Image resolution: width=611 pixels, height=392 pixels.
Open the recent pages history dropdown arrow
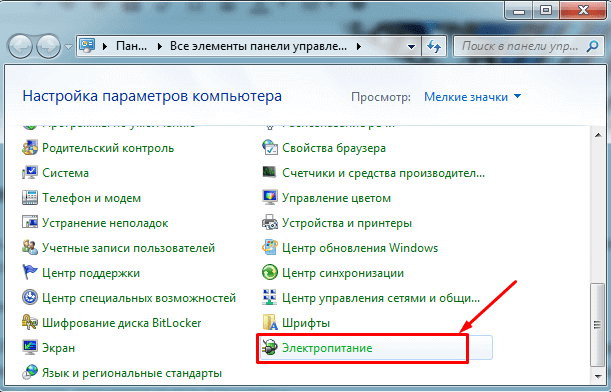pos(69,47)
